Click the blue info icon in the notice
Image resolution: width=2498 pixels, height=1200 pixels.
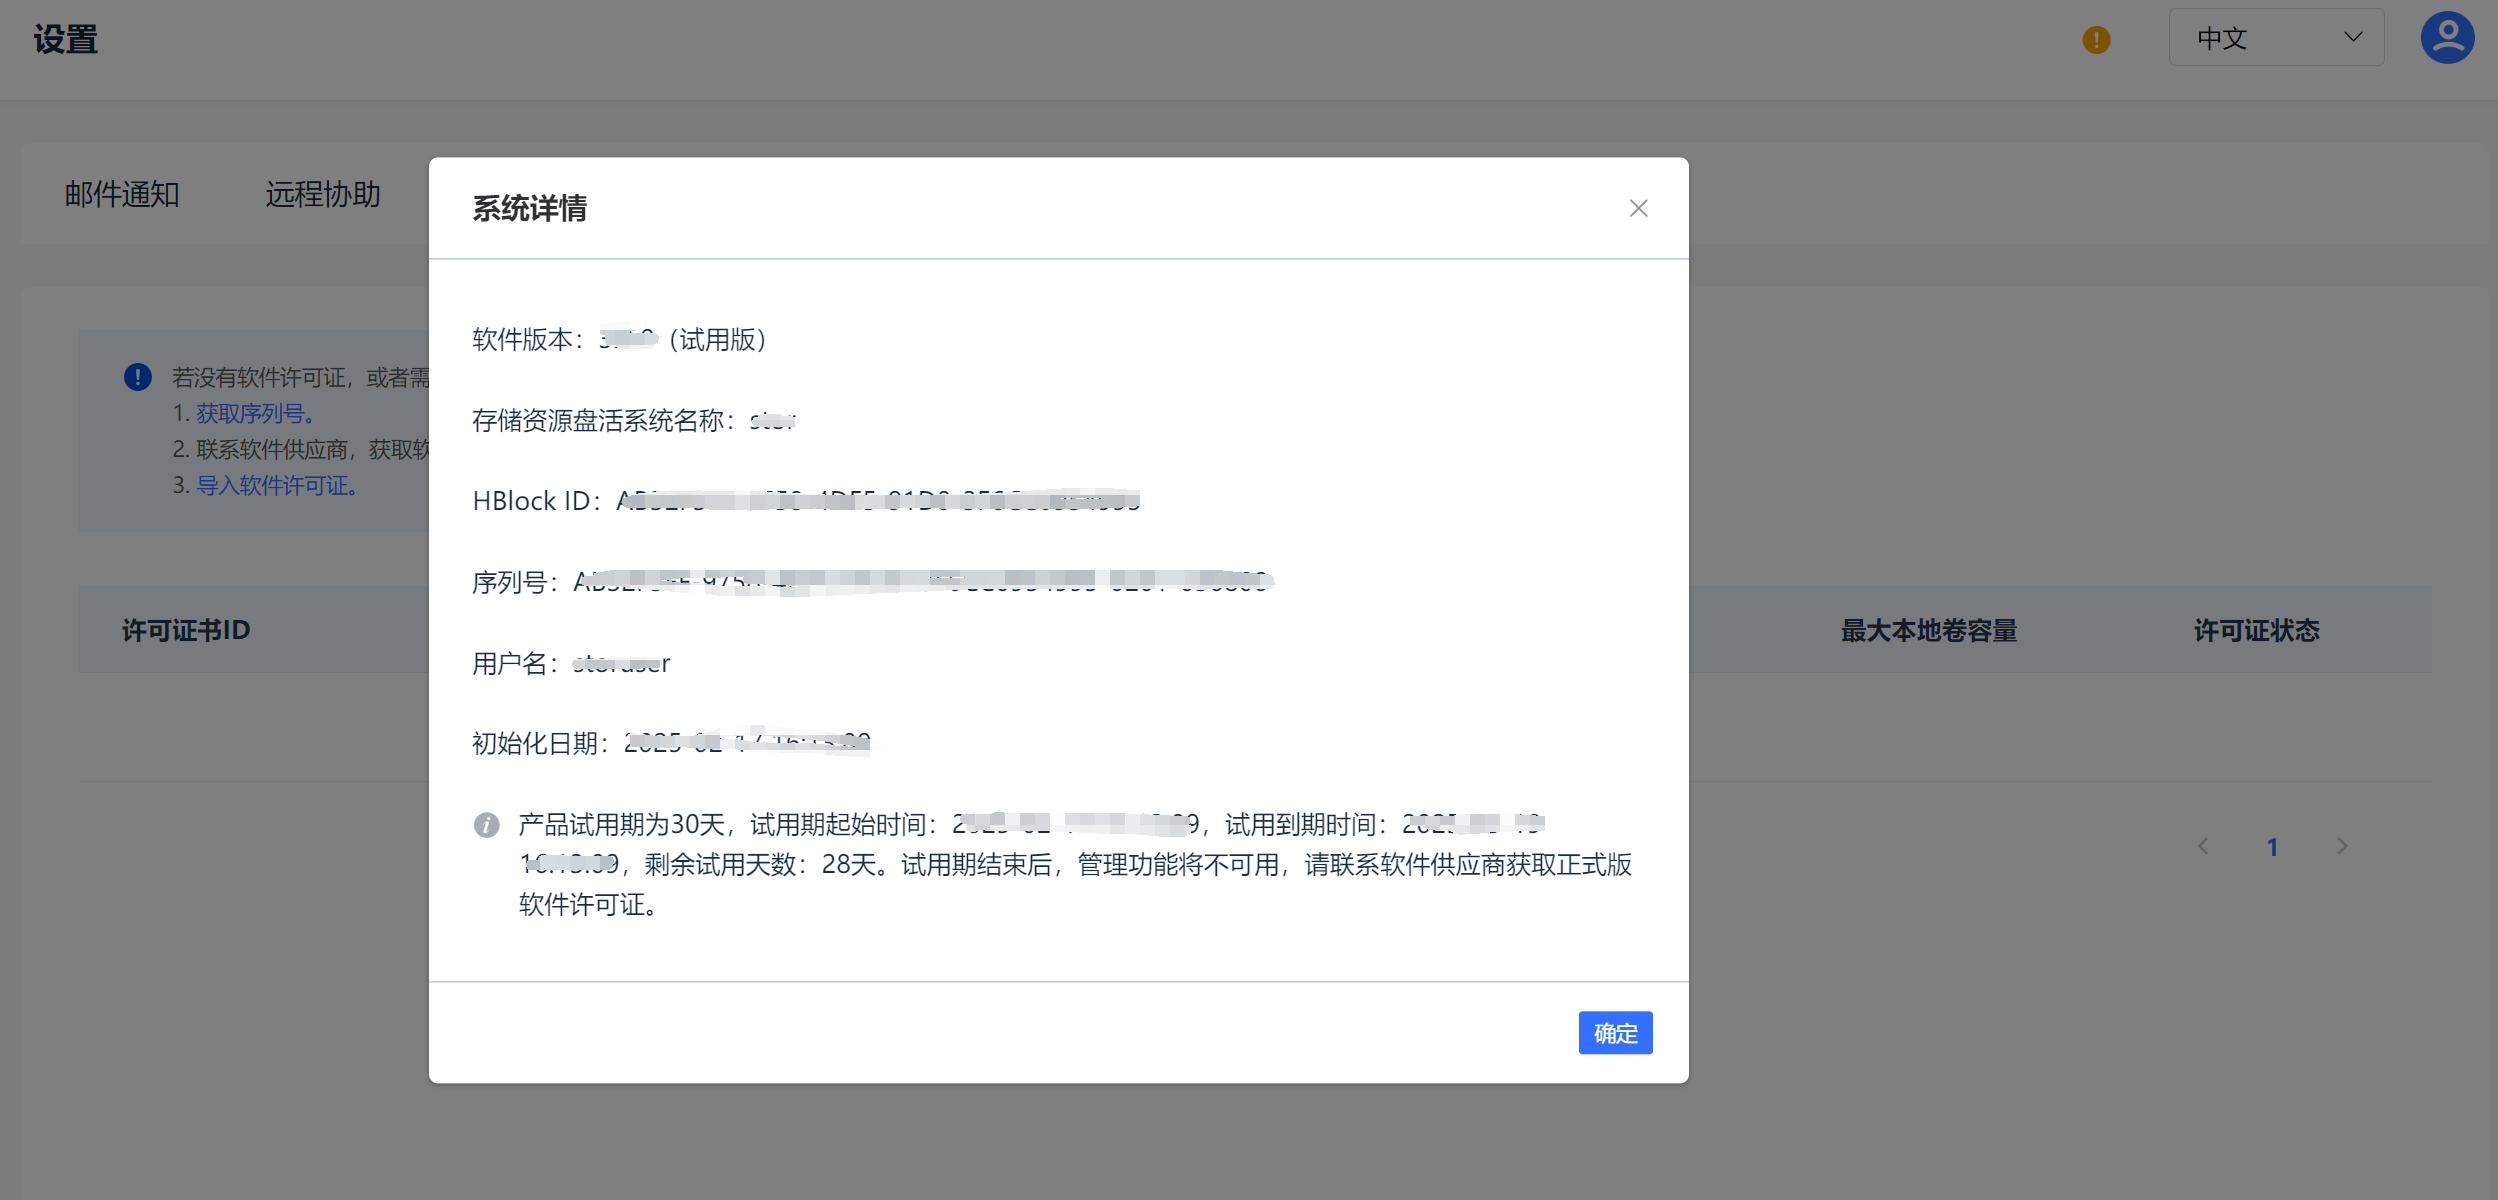138,377
